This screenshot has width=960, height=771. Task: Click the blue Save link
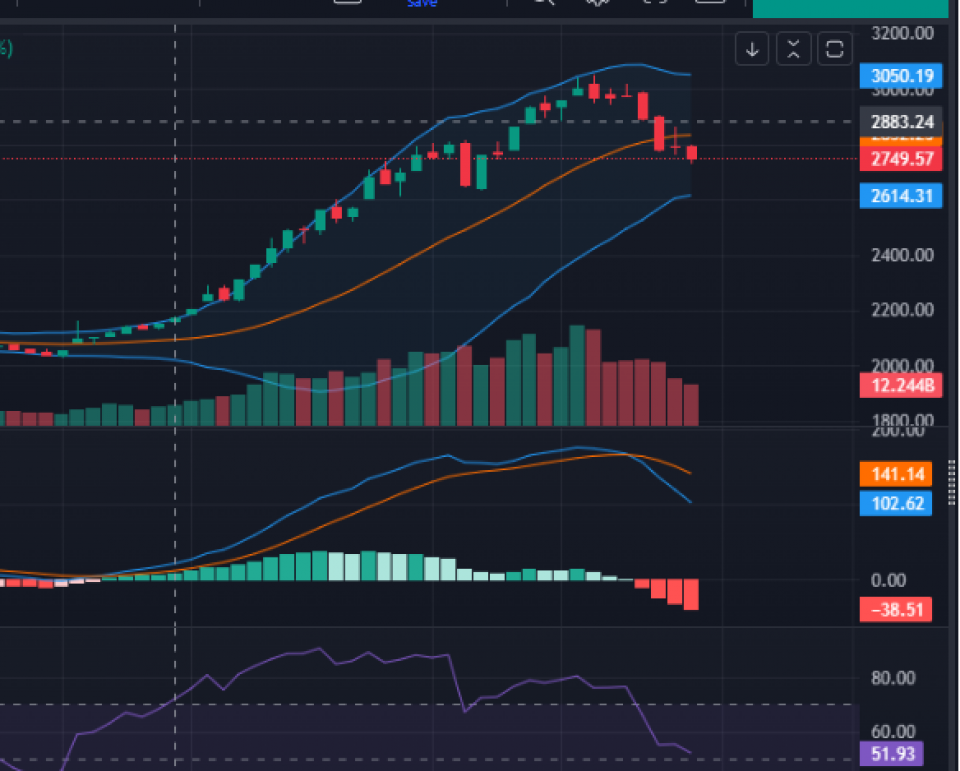tap(421, 3)
